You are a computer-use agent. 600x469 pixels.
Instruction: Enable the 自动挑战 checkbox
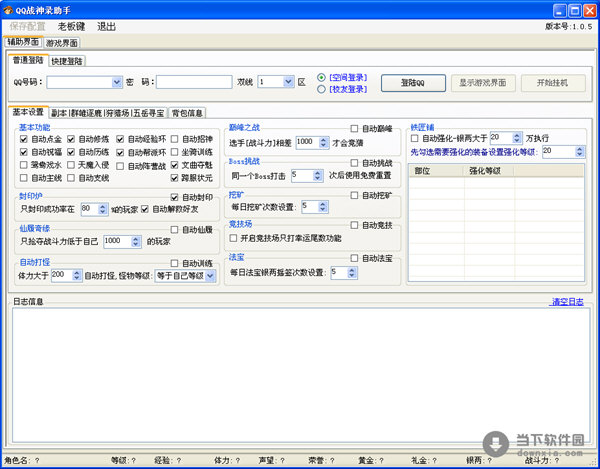354,163
